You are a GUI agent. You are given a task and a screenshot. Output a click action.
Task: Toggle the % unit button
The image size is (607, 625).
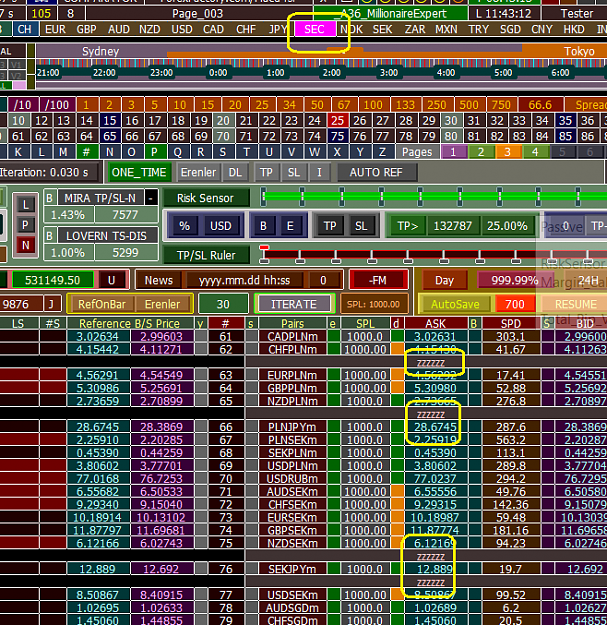click(x=185, y=226)
